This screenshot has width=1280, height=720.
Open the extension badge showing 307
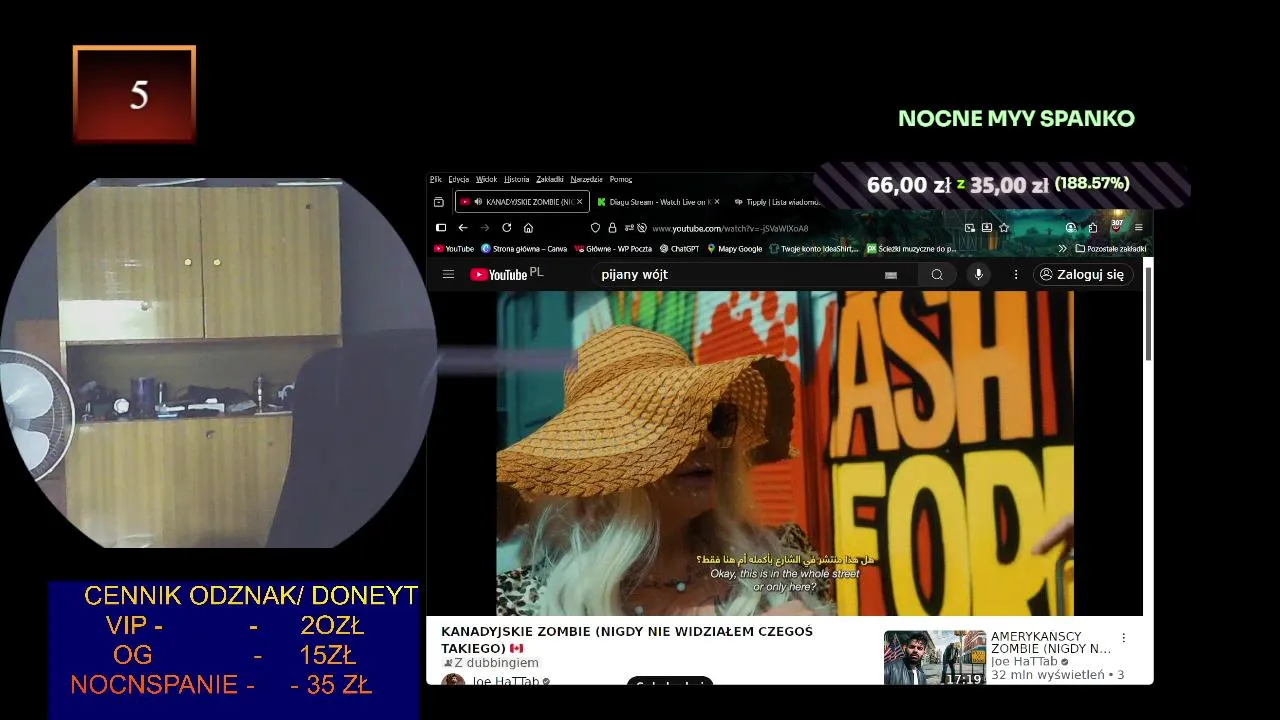[x=1116, y=226]
